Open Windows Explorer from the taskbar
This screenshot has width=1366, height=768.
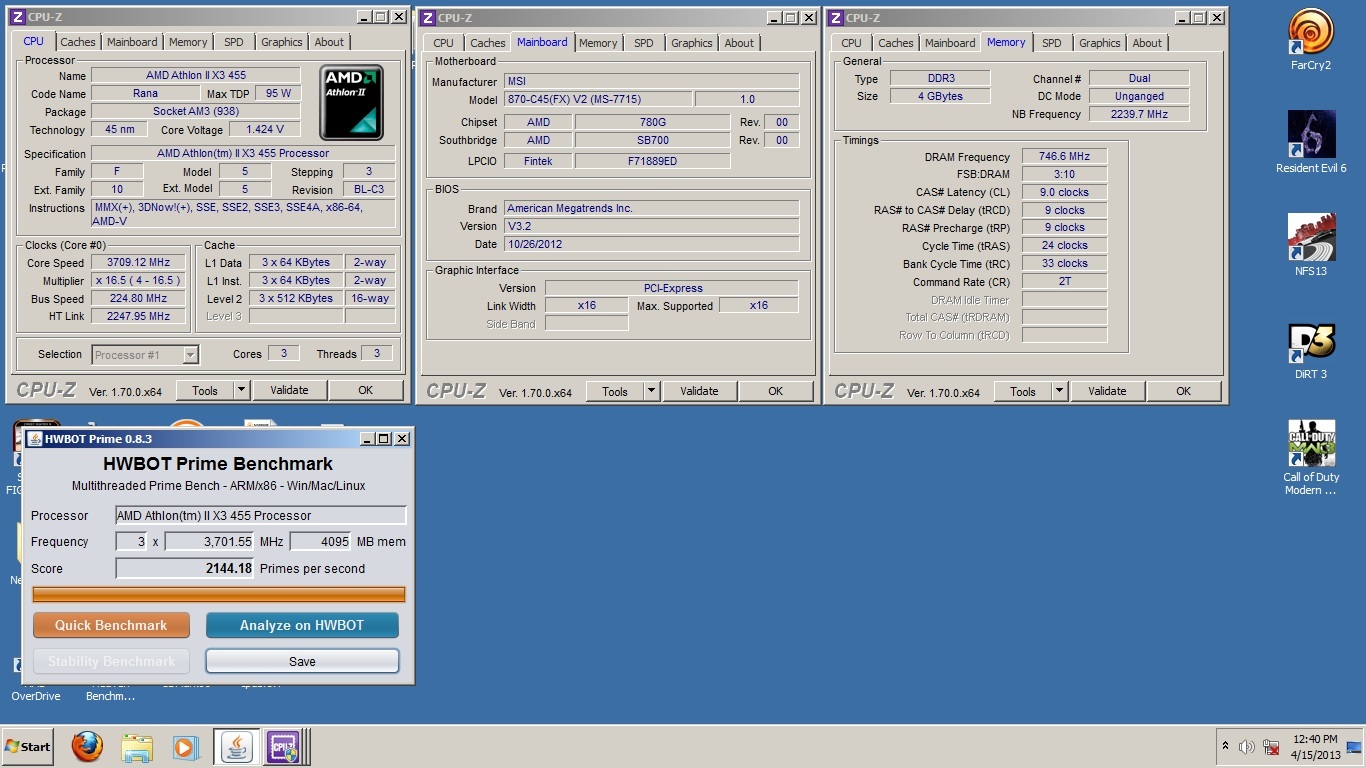click(x=137, y=747)
